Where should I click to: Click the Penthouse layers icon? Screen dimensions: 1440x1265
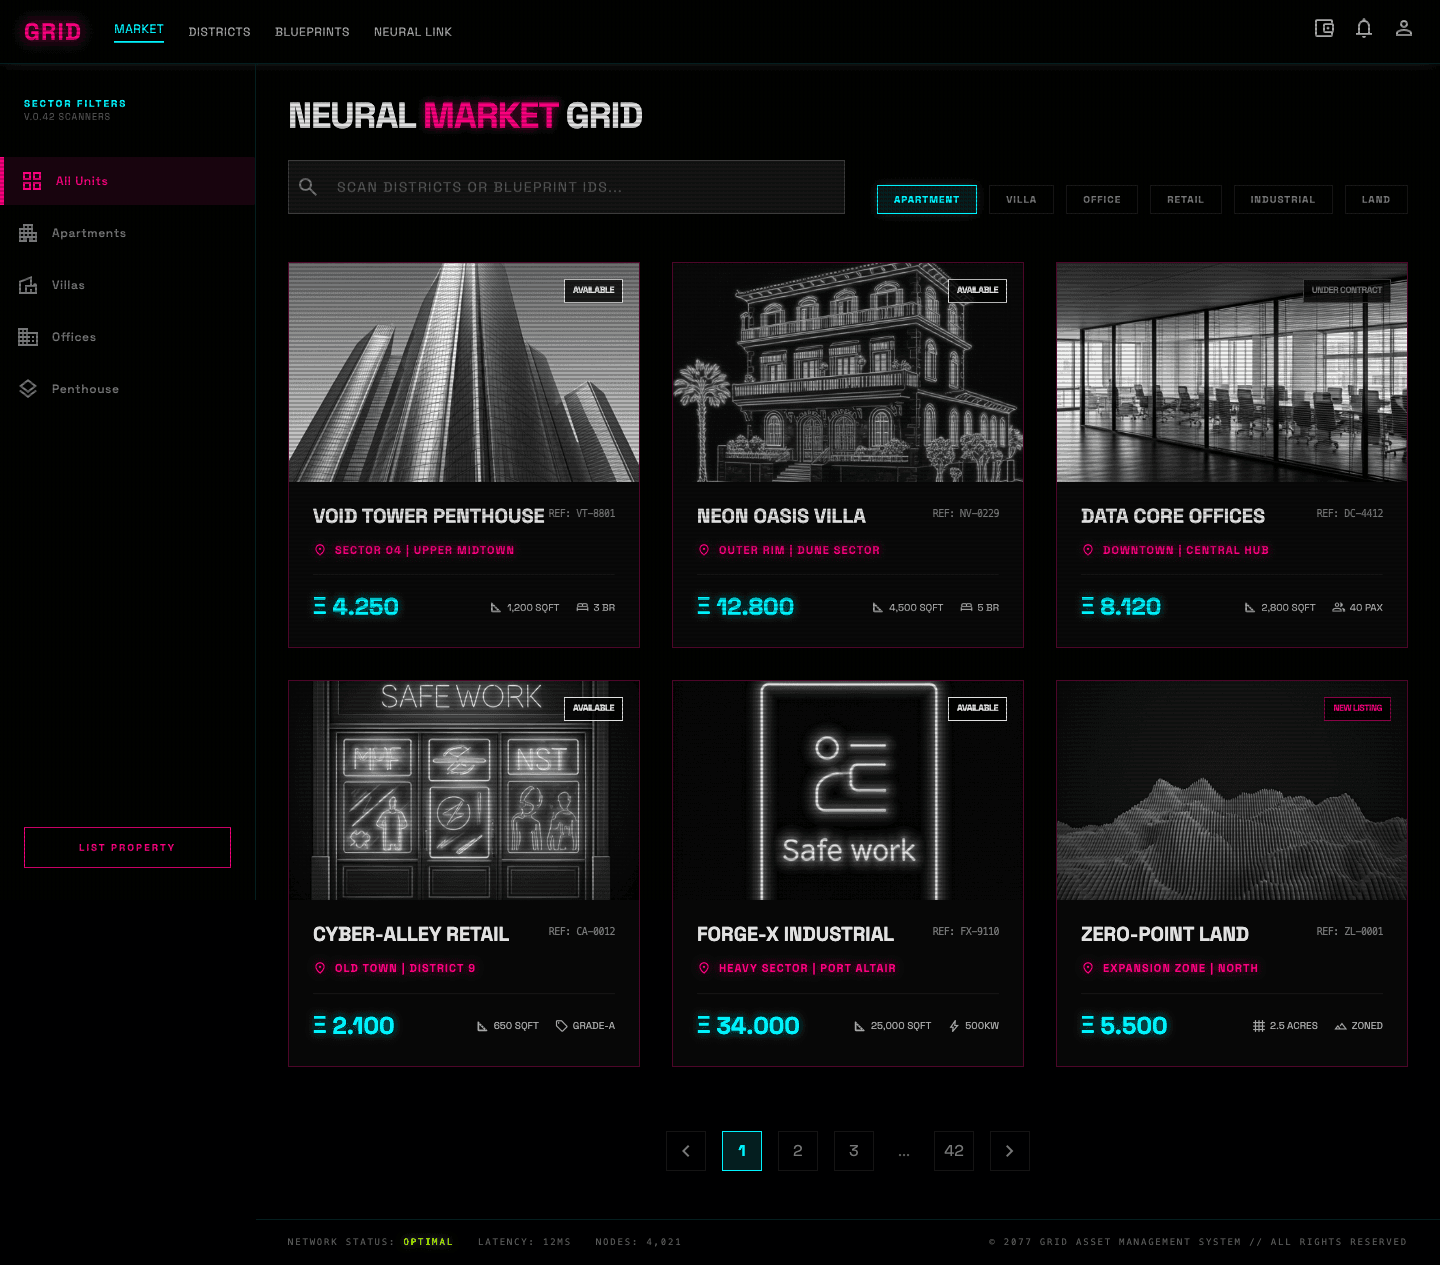pos(28,389)
